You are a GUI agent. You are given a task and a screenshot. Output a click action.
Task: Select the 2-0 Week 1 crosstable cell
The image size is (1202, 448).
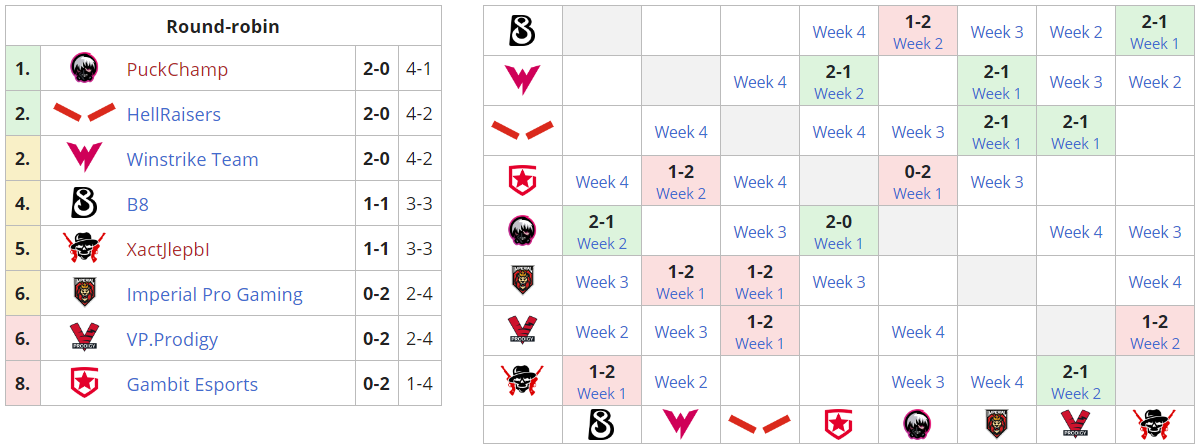coord(839,231)
